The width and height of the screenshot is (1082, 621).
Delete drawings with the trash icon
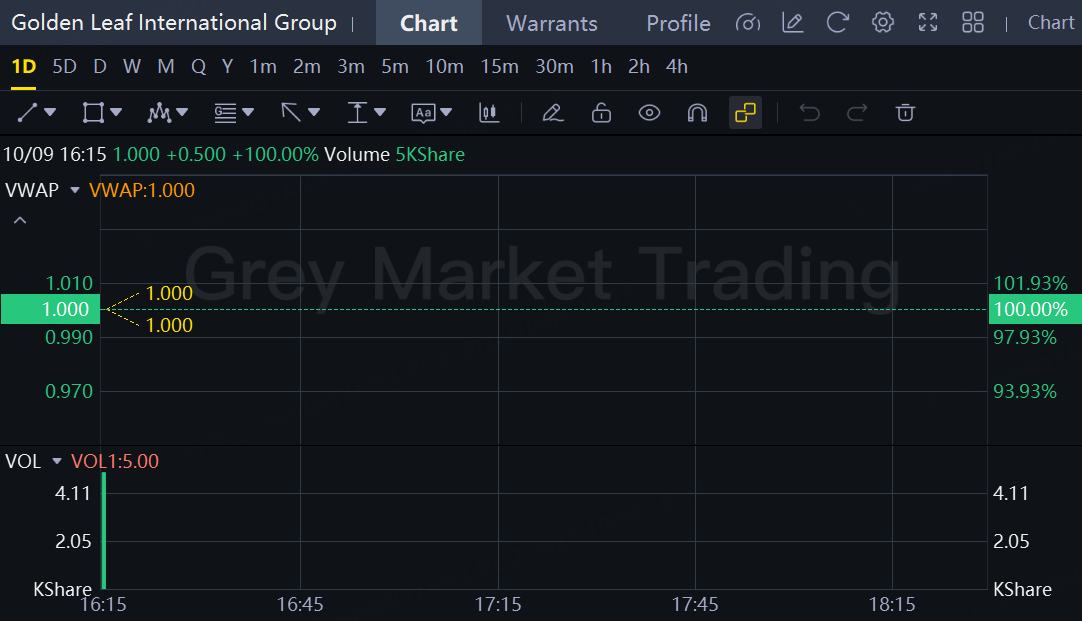(x=905, y=113)
